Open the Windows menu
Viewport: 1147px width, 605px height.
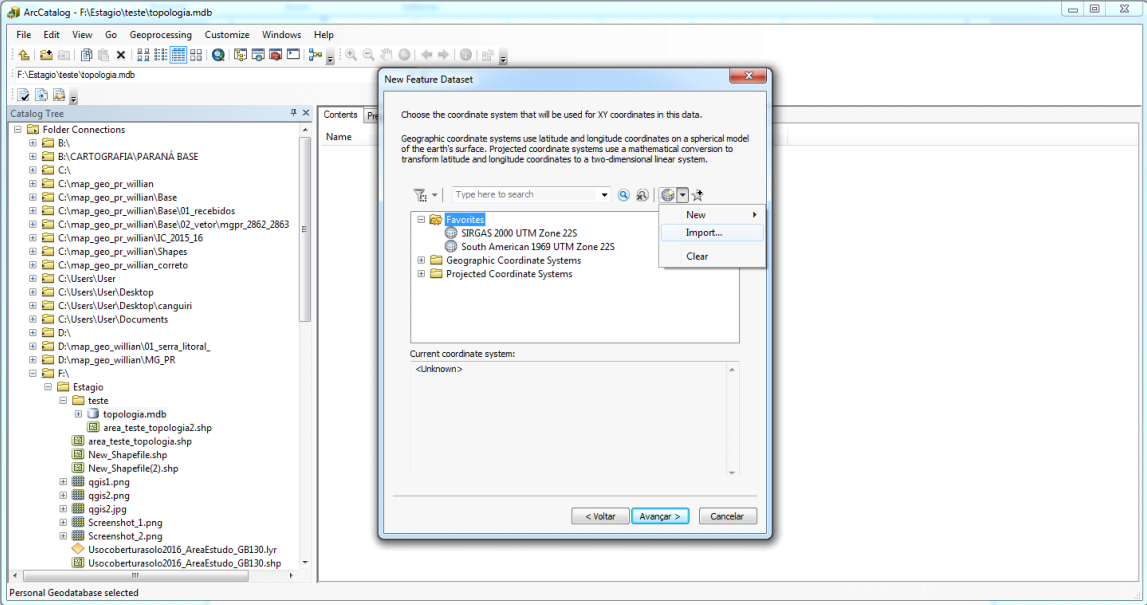tap(281, 34)
